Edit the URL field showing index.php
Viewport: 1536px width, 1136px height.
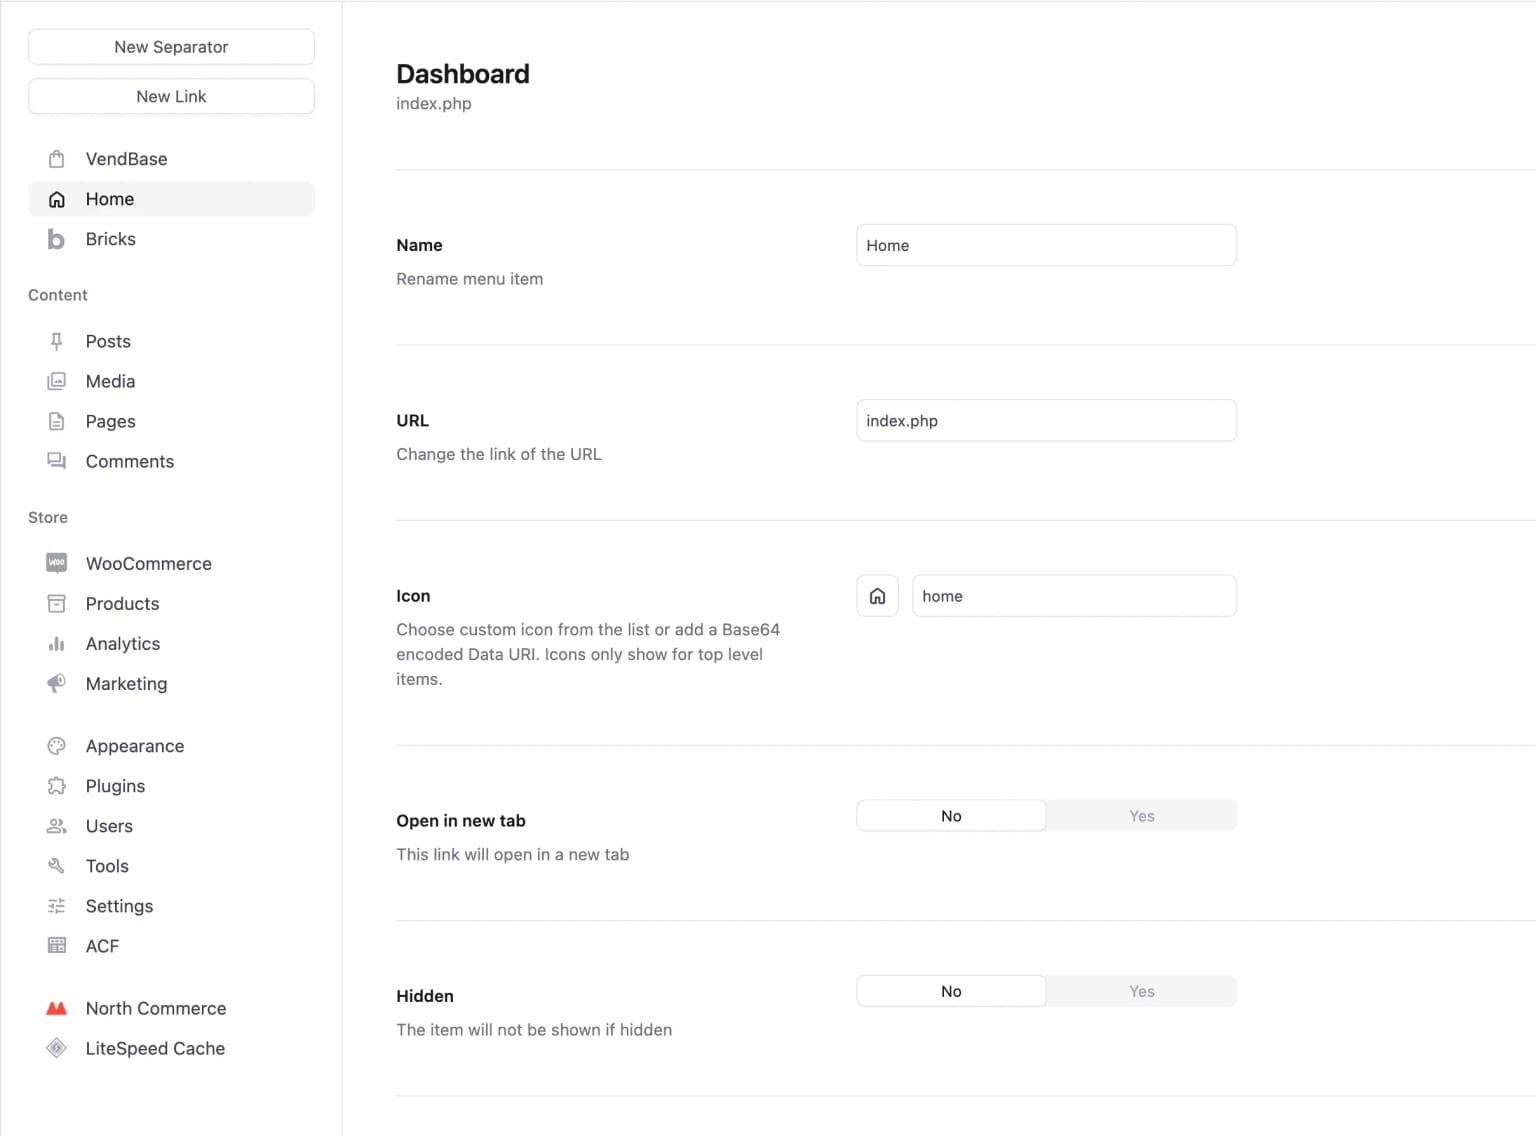(1046, 420)
